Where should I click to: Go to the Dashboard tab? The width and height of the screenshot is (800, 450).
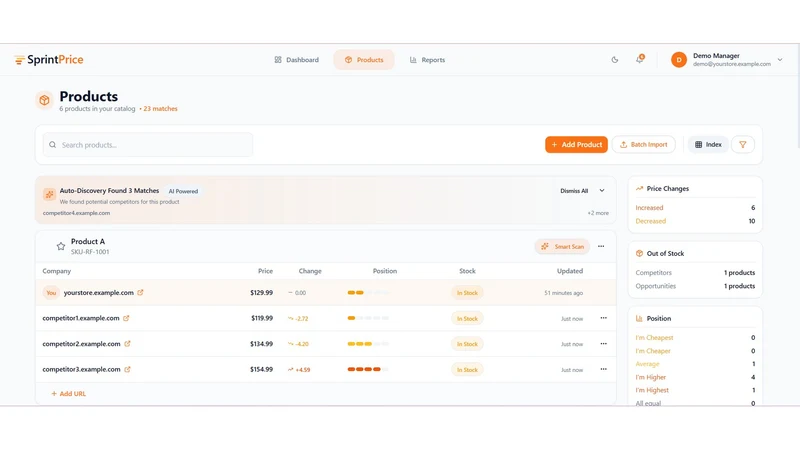(x=296, y=60)
